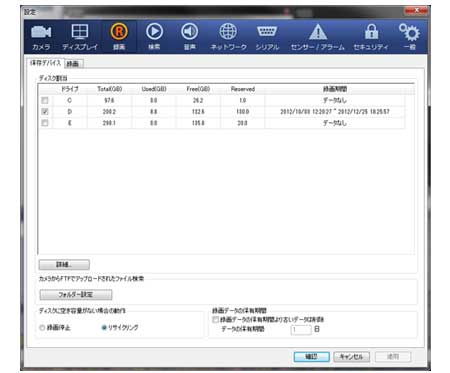Click the Total value 97.6 for drive C
Image resolution: width=450 pixels, height=373 pixels.
pyautogui.click(x=109, y=100)
